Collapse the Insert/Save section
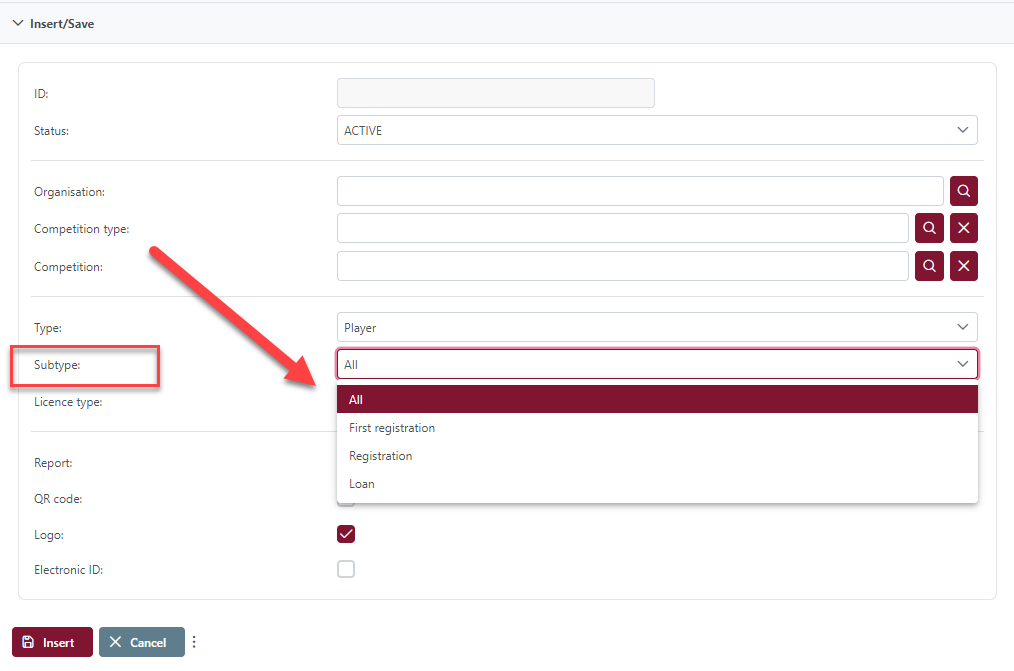The width and height of the screenshot is (1014, 671). [x=18, y=23]
